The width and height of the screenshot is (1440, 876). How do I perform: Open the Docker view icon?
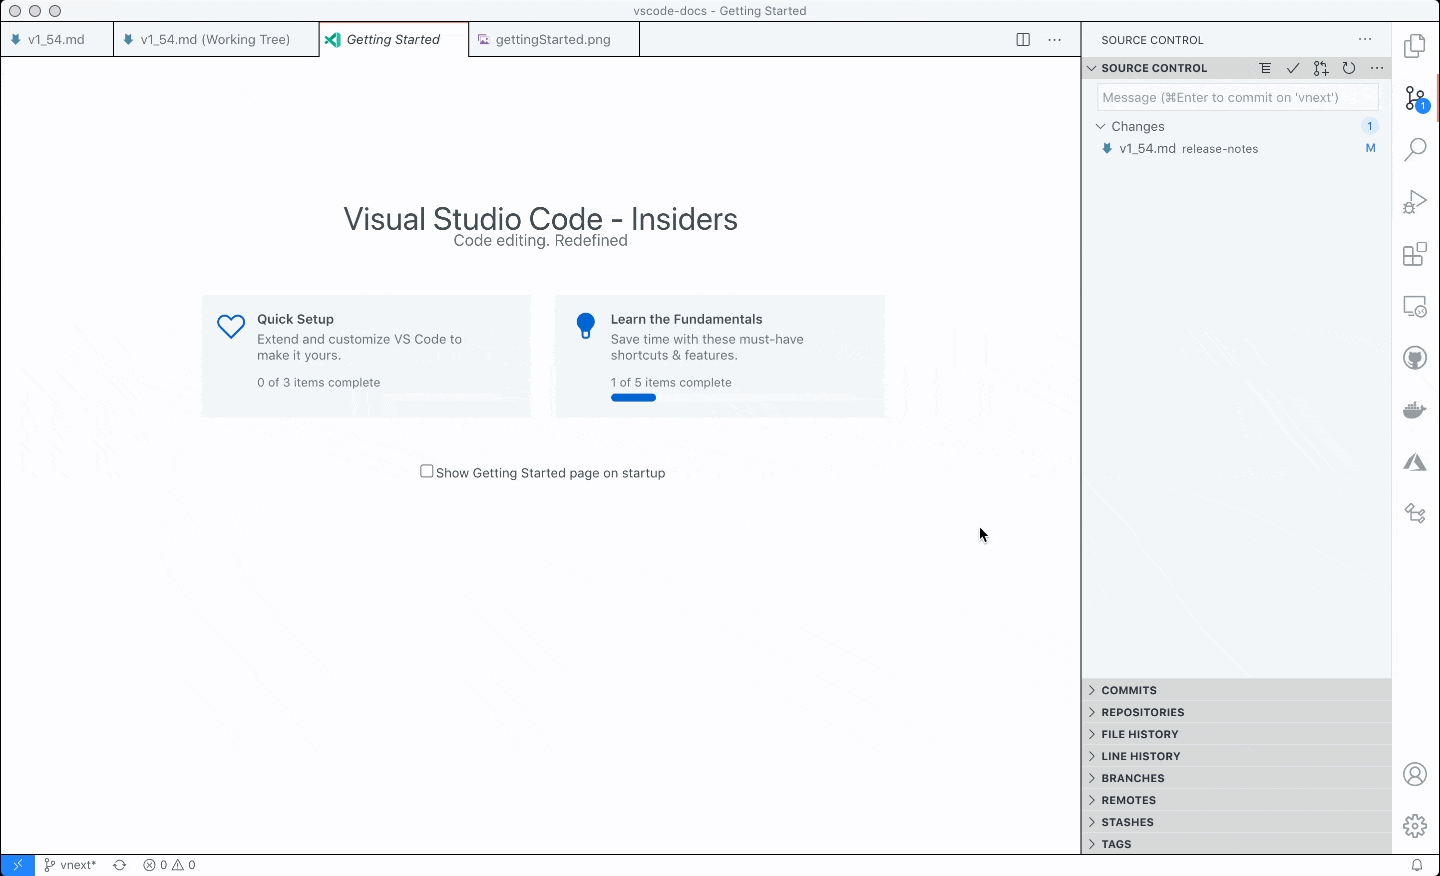coord(1415,410)
